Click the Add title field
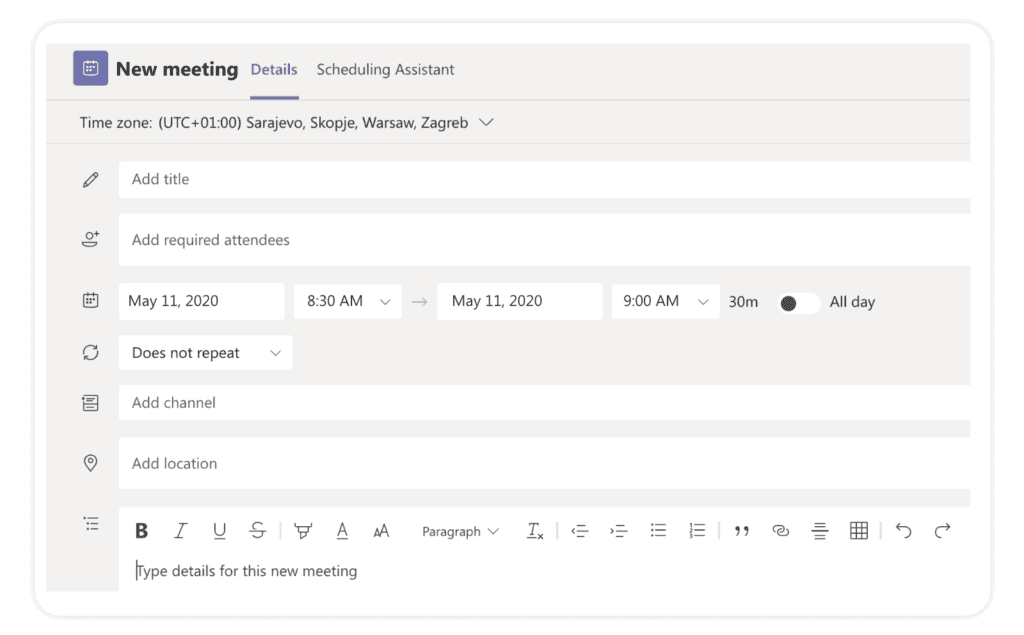 [540, 180]
